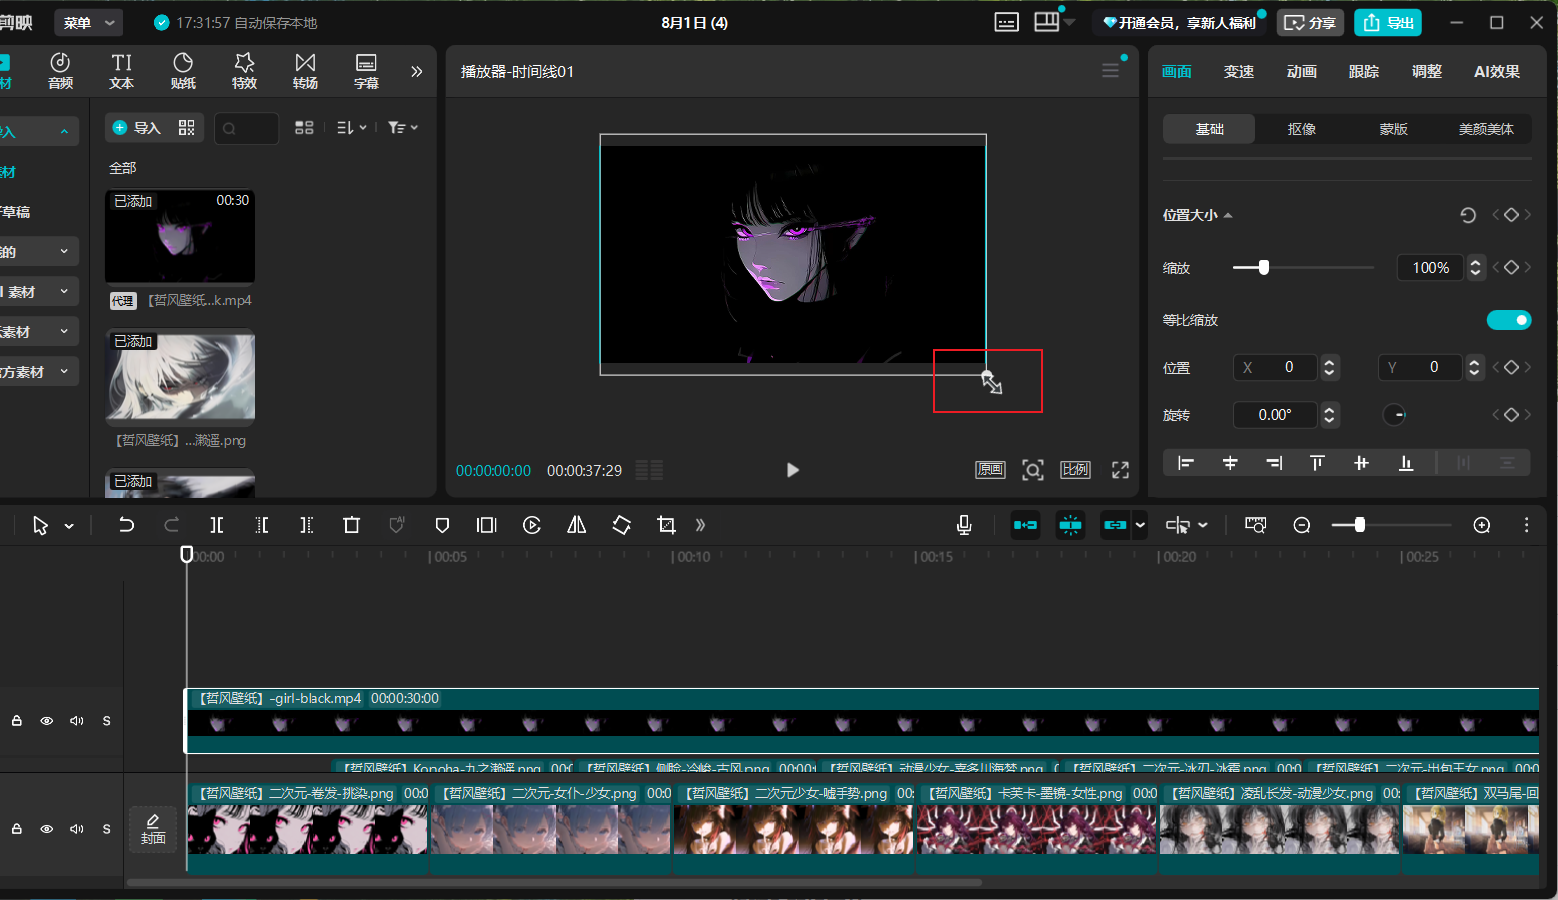The width and height of the screenshot is (1558, 900).
Task: Add a marker with the marker icon
Action: coord(442,525)
